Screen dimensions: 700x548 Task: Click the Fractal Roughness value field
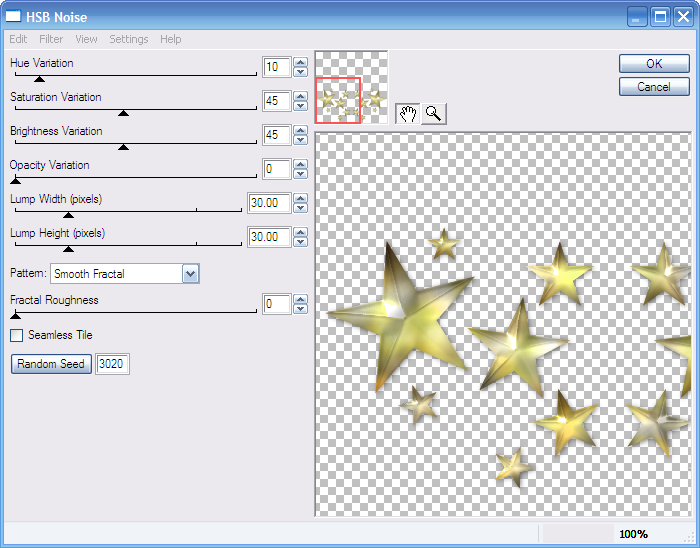277,304
